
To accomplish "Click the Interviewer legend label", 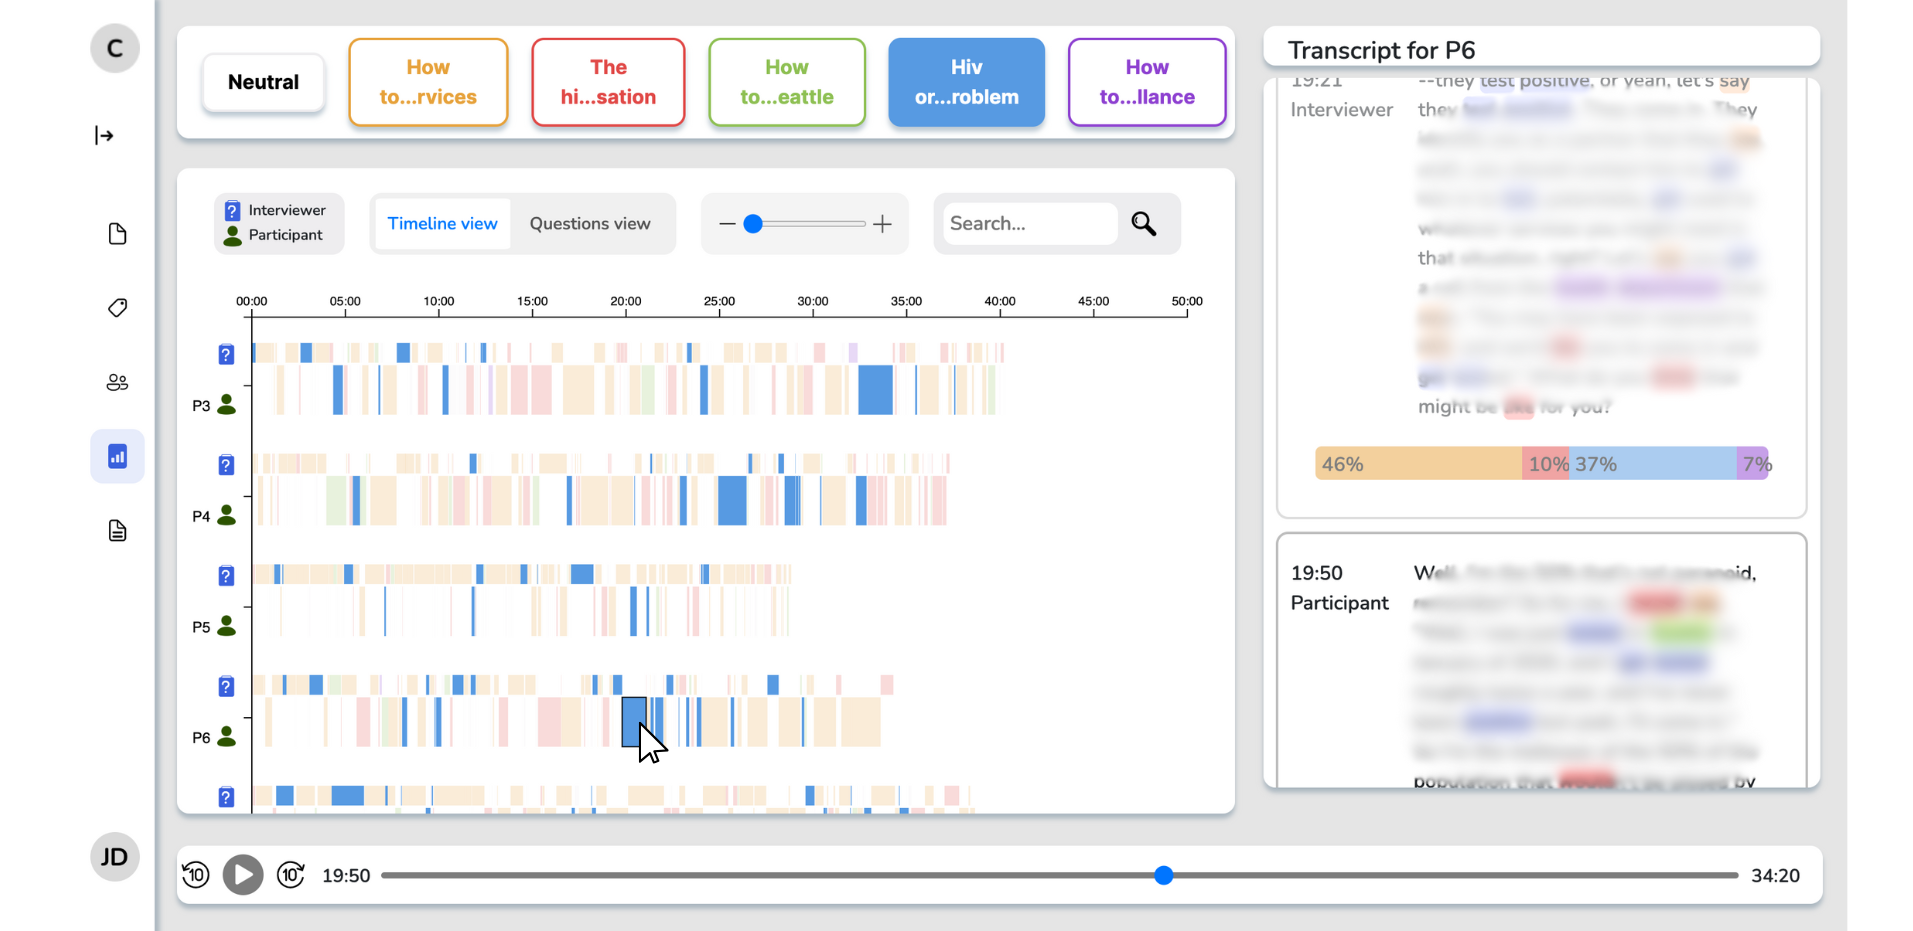I will (287, 210).
